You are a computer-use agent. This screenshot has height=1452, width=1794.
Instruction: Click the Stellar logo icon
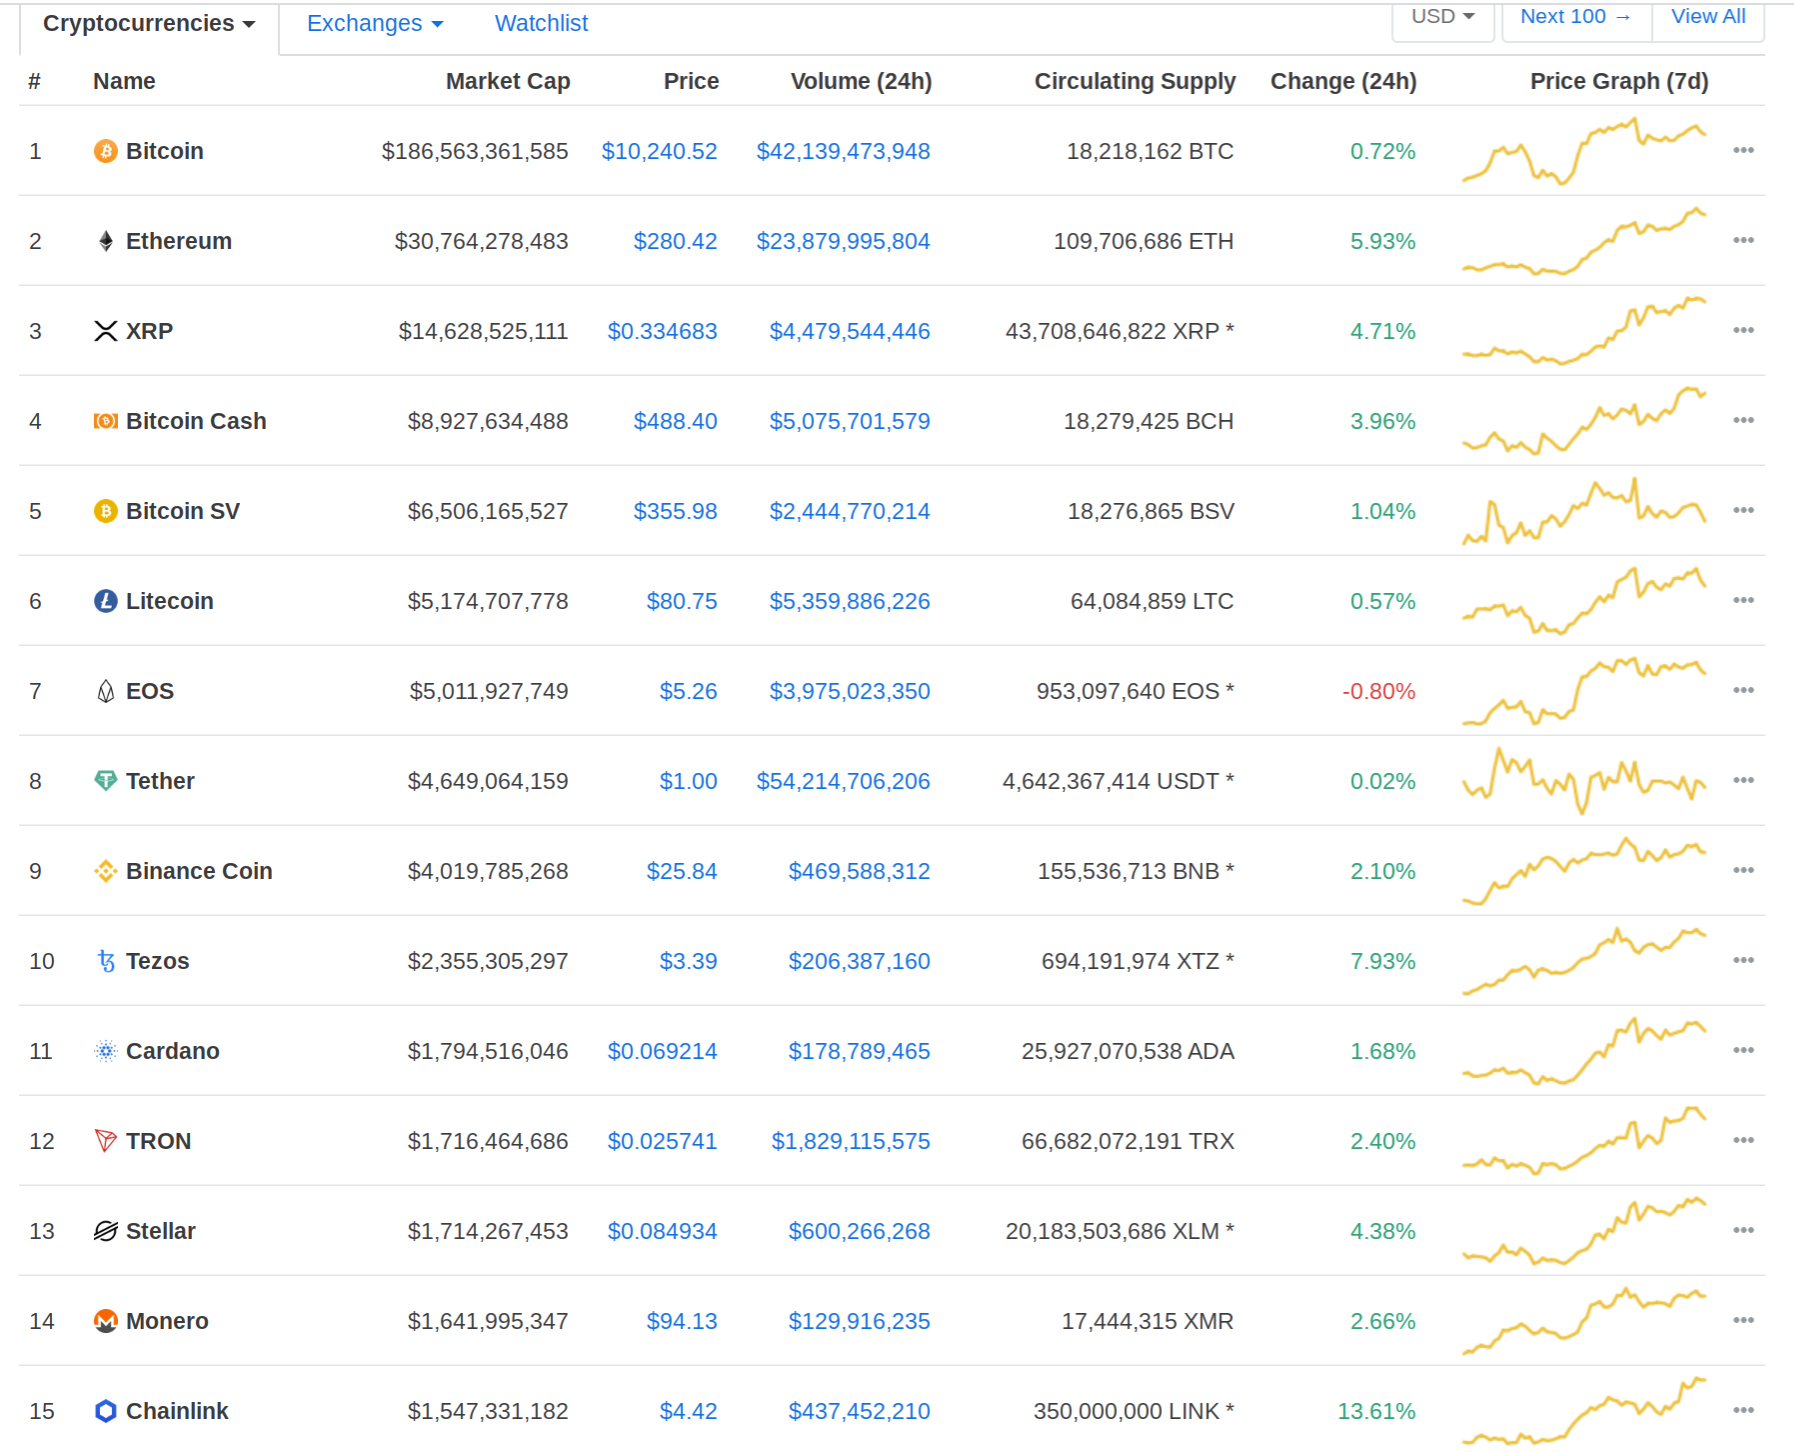(x=106, y=1231)
